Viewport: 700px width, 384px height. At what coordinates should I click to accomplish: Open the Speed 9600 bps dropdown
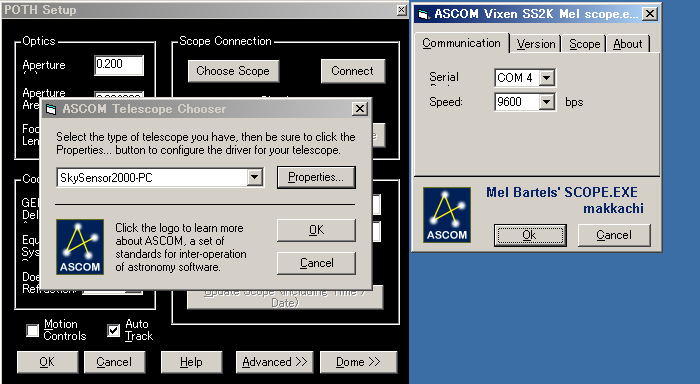point(547,102)
